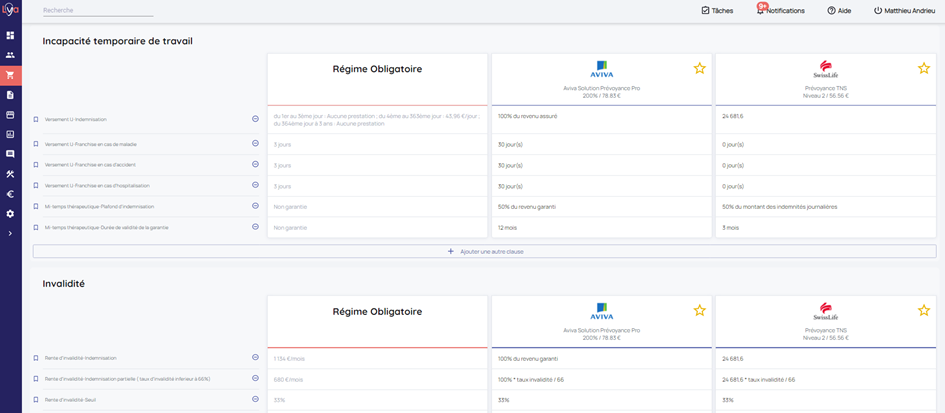Open the tools (wrench) icon in sidebar
The height and width of the screenshot is (413, 945).
click(x=10, y=174)
